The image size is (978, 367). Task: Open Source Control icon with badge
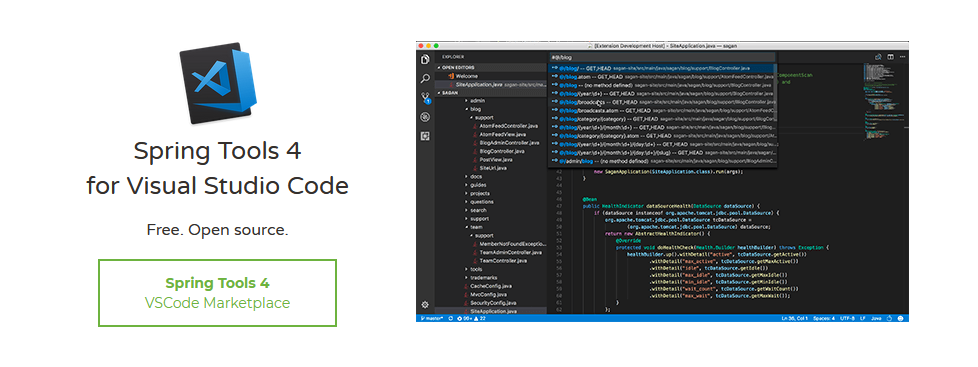point(425,97)
